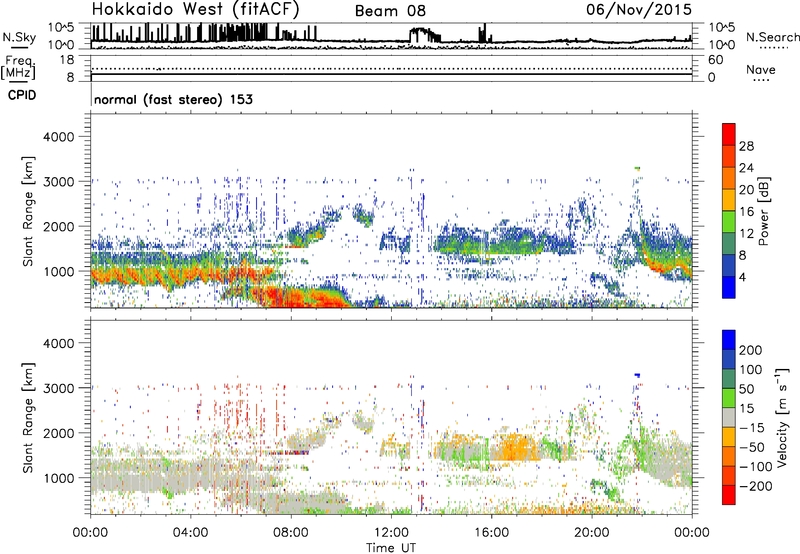Select the 'Freq. [MHz]' axis label

tap(18, 67)
